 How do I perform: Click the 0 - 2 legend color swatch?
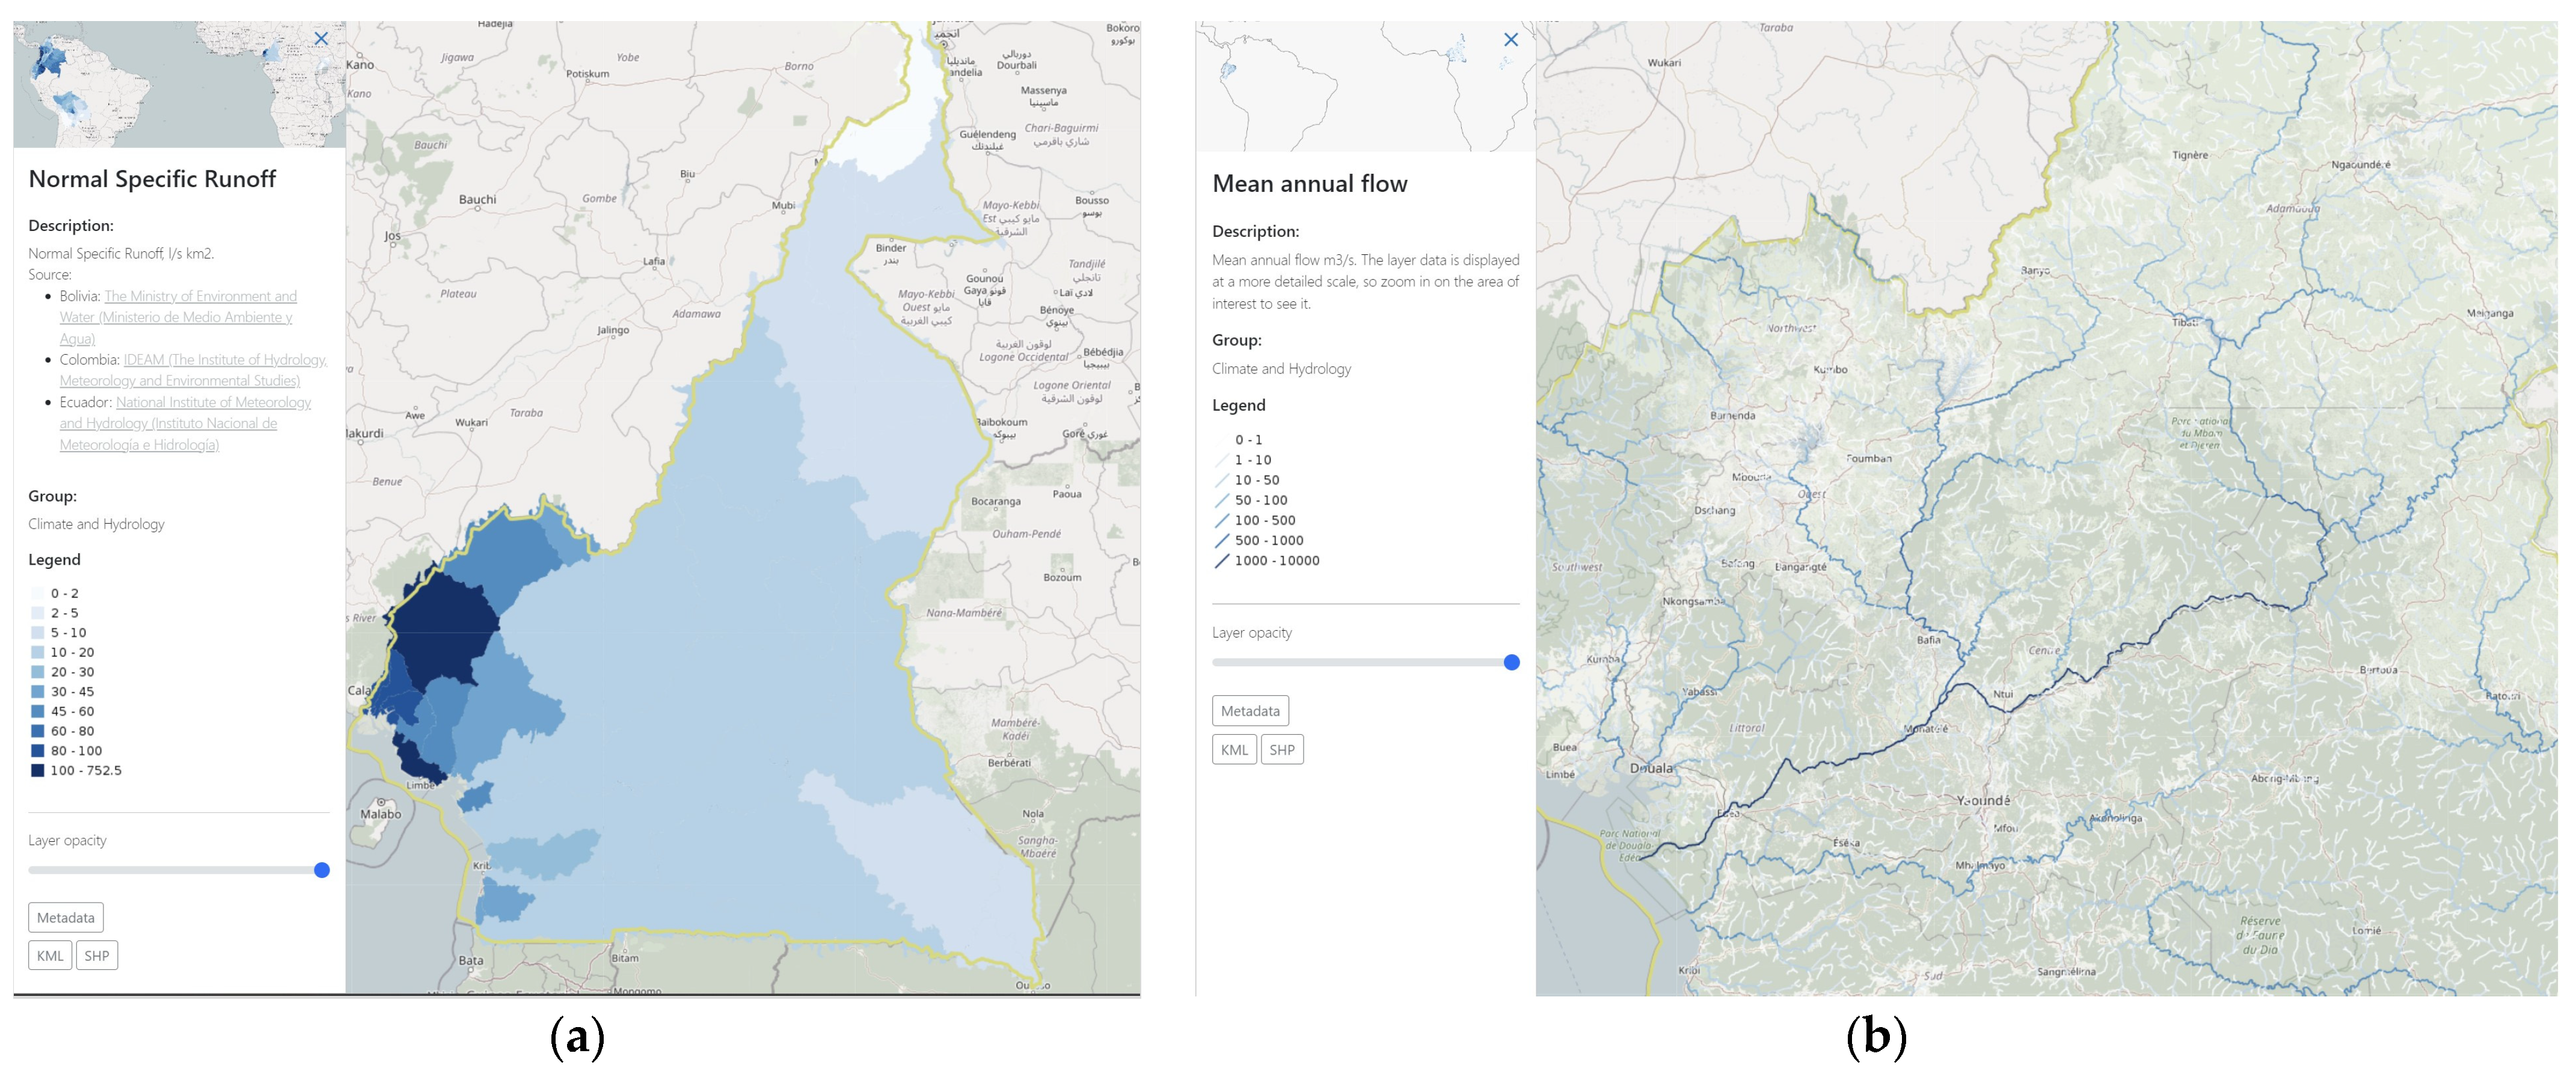point(38,594)
